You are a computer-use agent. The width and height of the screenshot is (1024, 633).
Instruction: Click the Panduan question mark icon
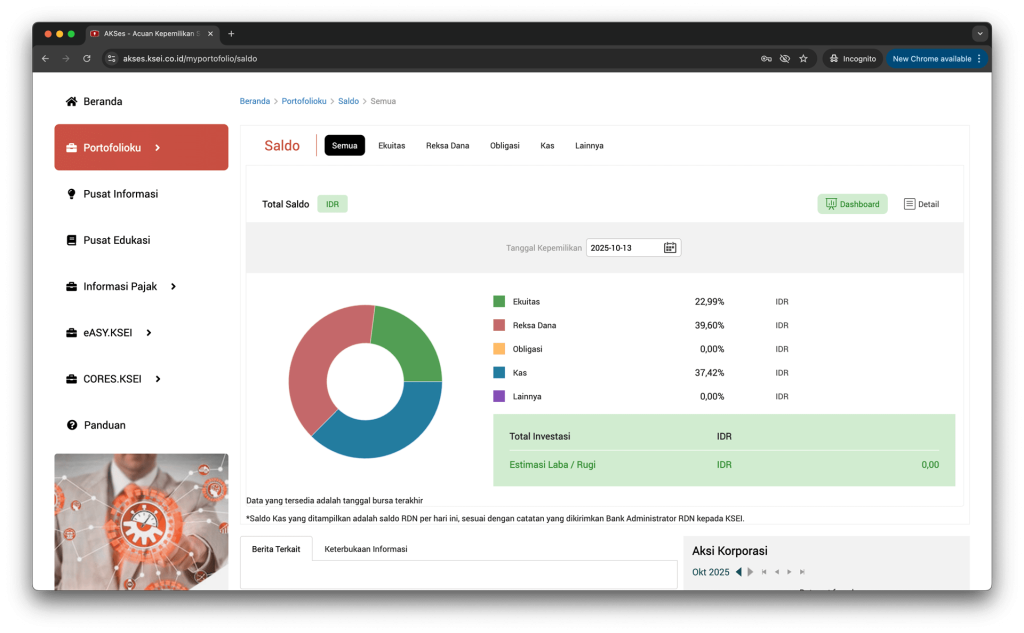point(71,425)
